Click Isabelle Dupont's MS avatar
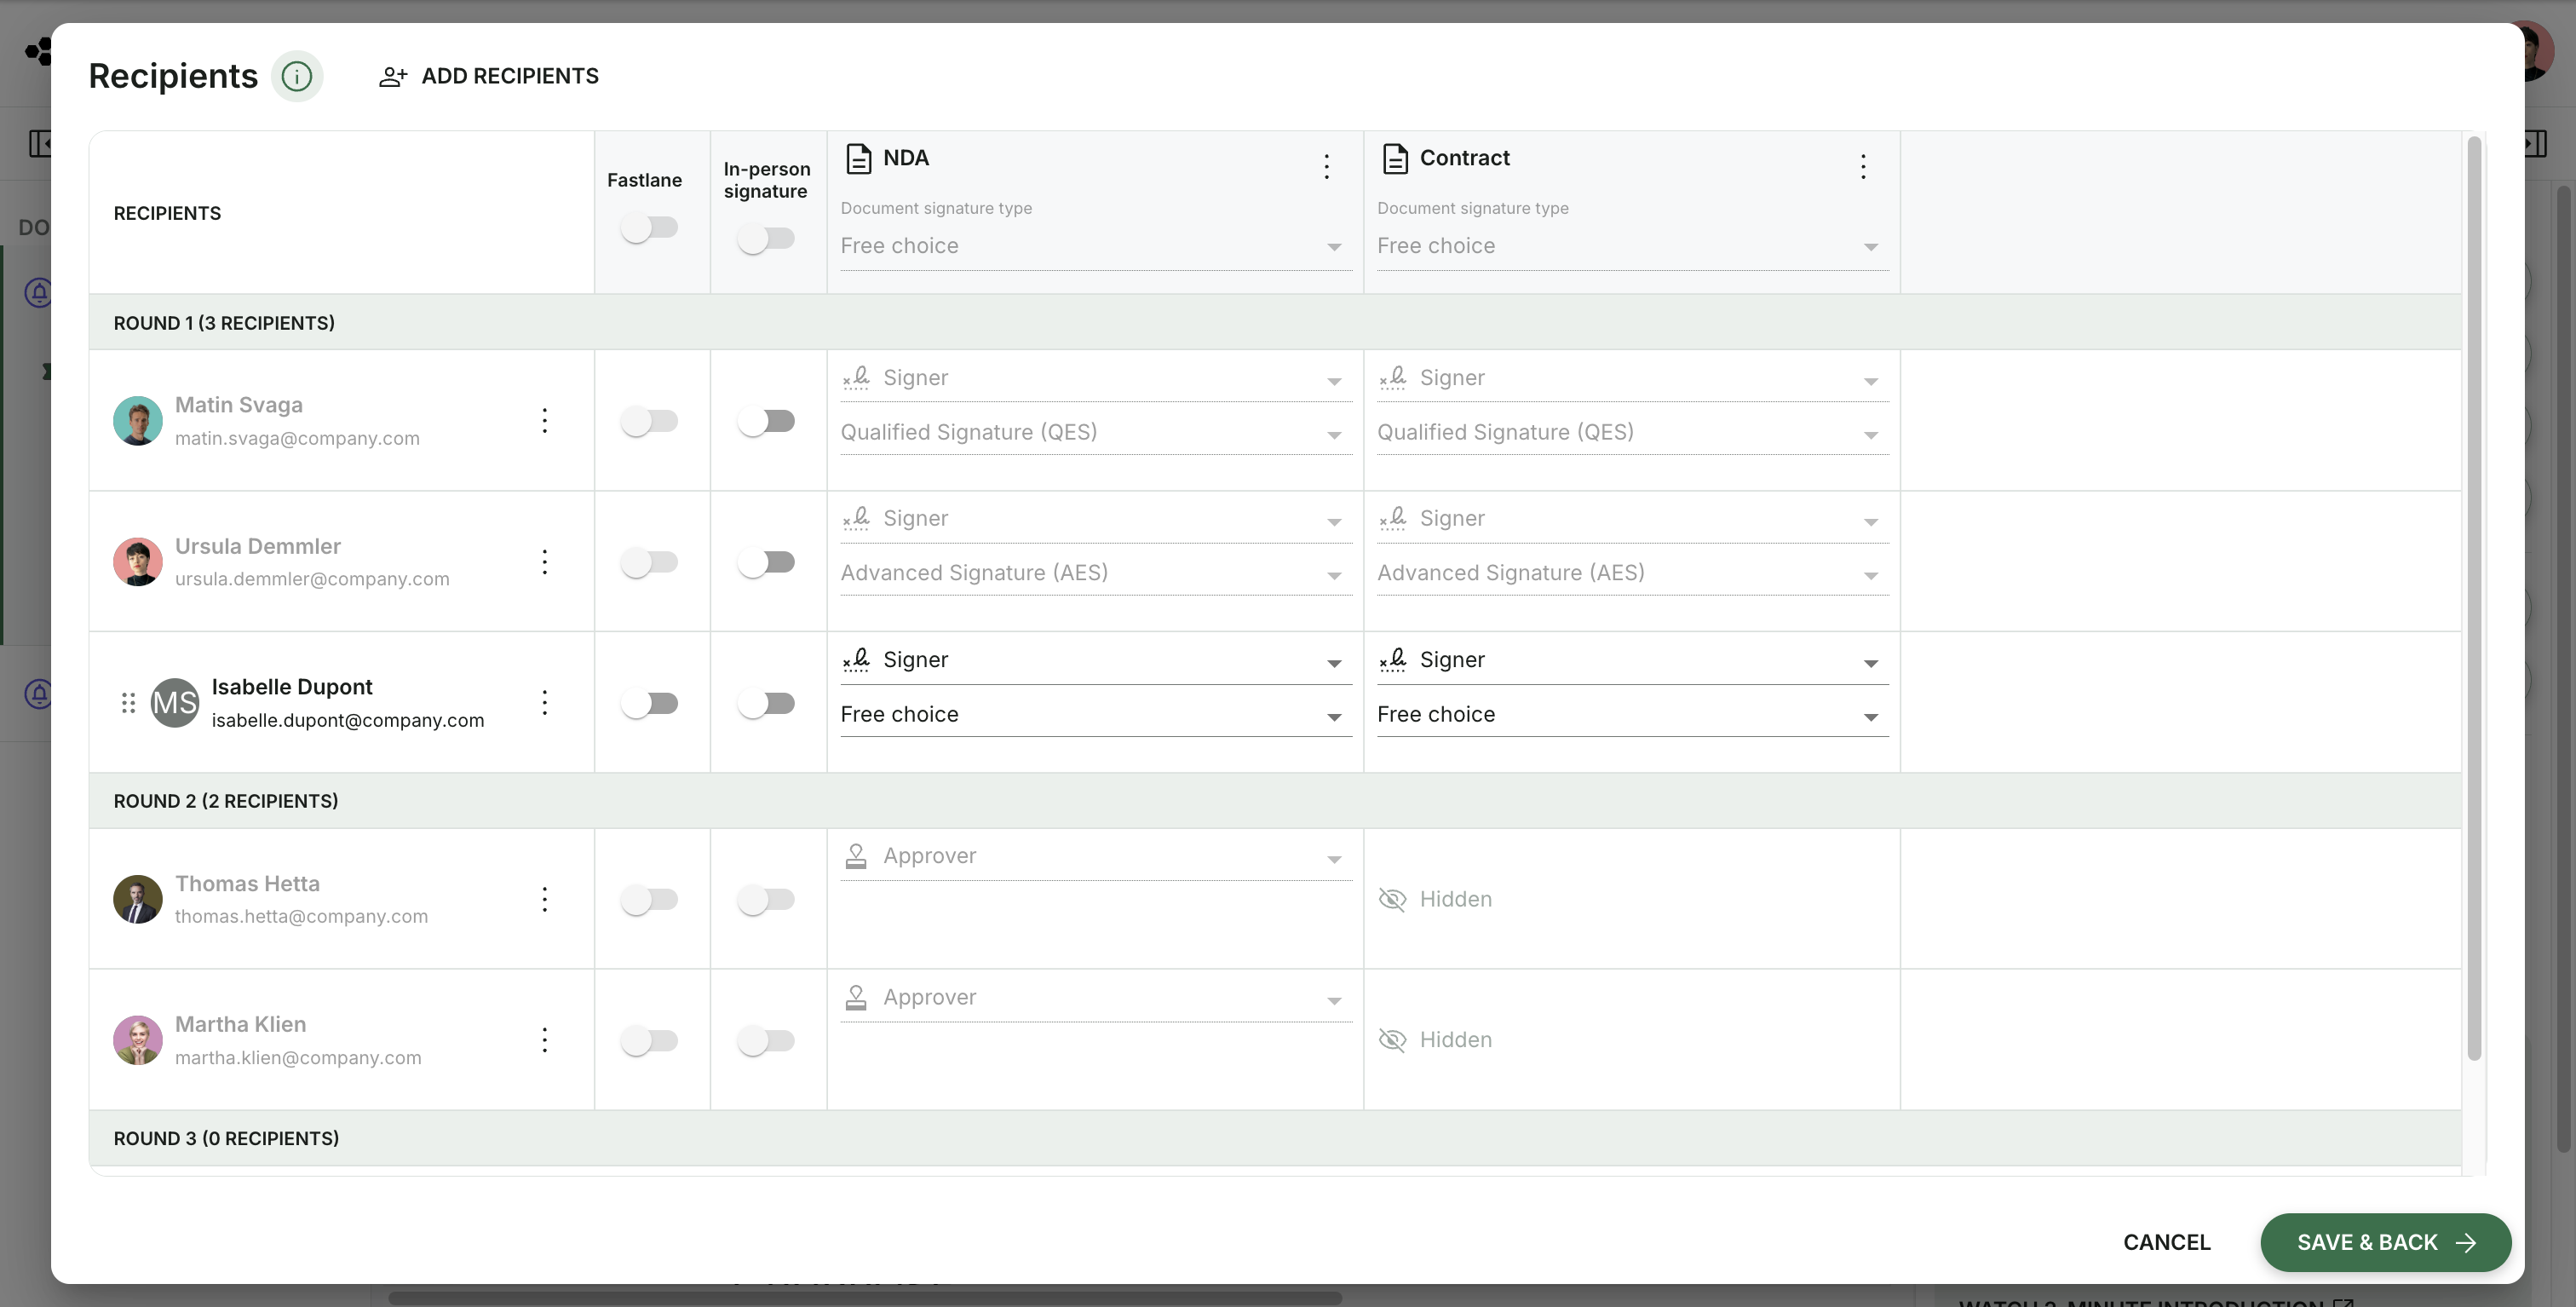 (175, 703)
